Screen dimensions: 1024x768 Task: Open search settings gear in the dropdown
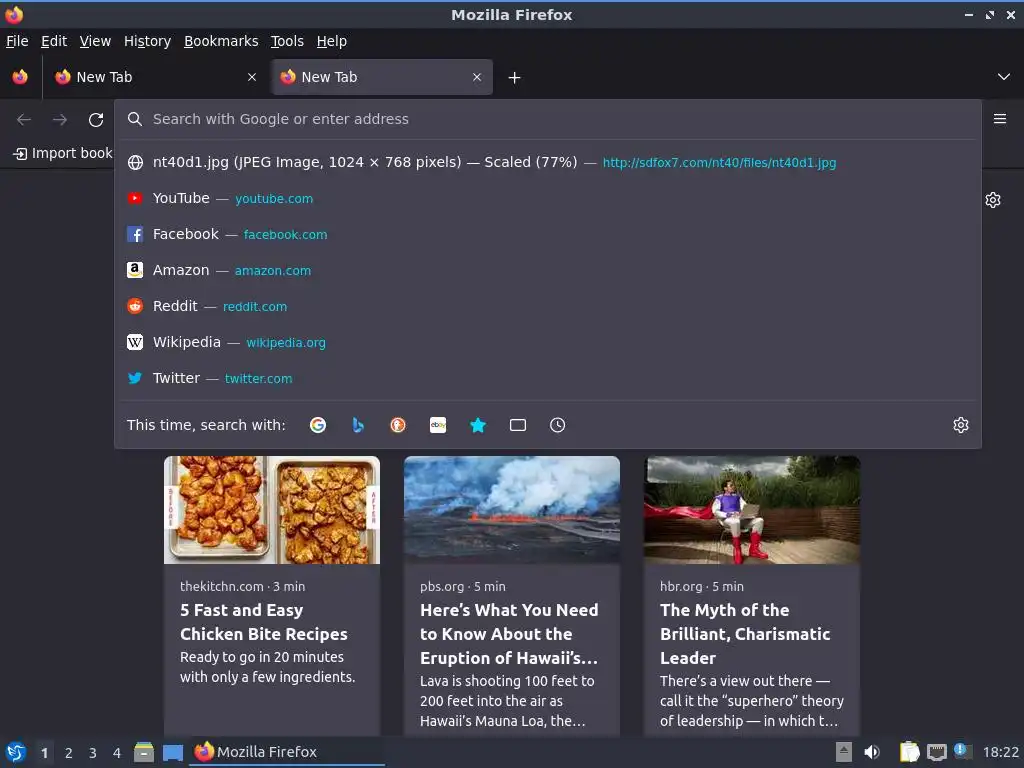pyautogui.click(x=961, y=425)
